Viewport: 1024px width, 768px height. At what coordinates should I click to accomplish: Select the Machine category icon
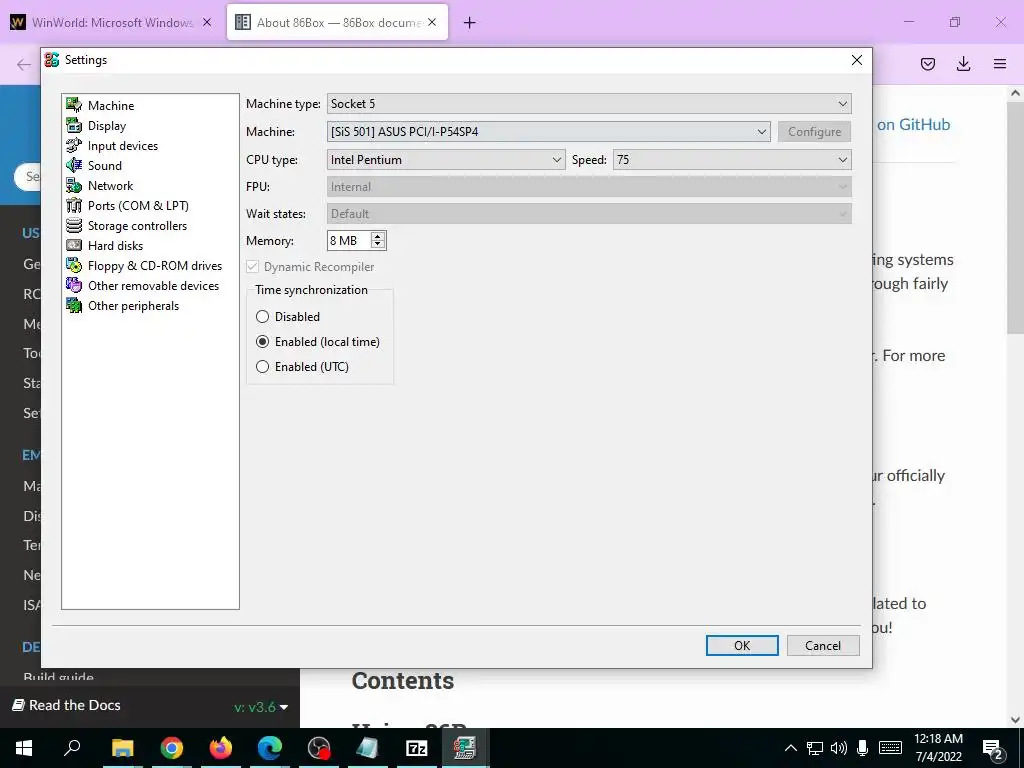pyautogui.click(x=74, y=105)
